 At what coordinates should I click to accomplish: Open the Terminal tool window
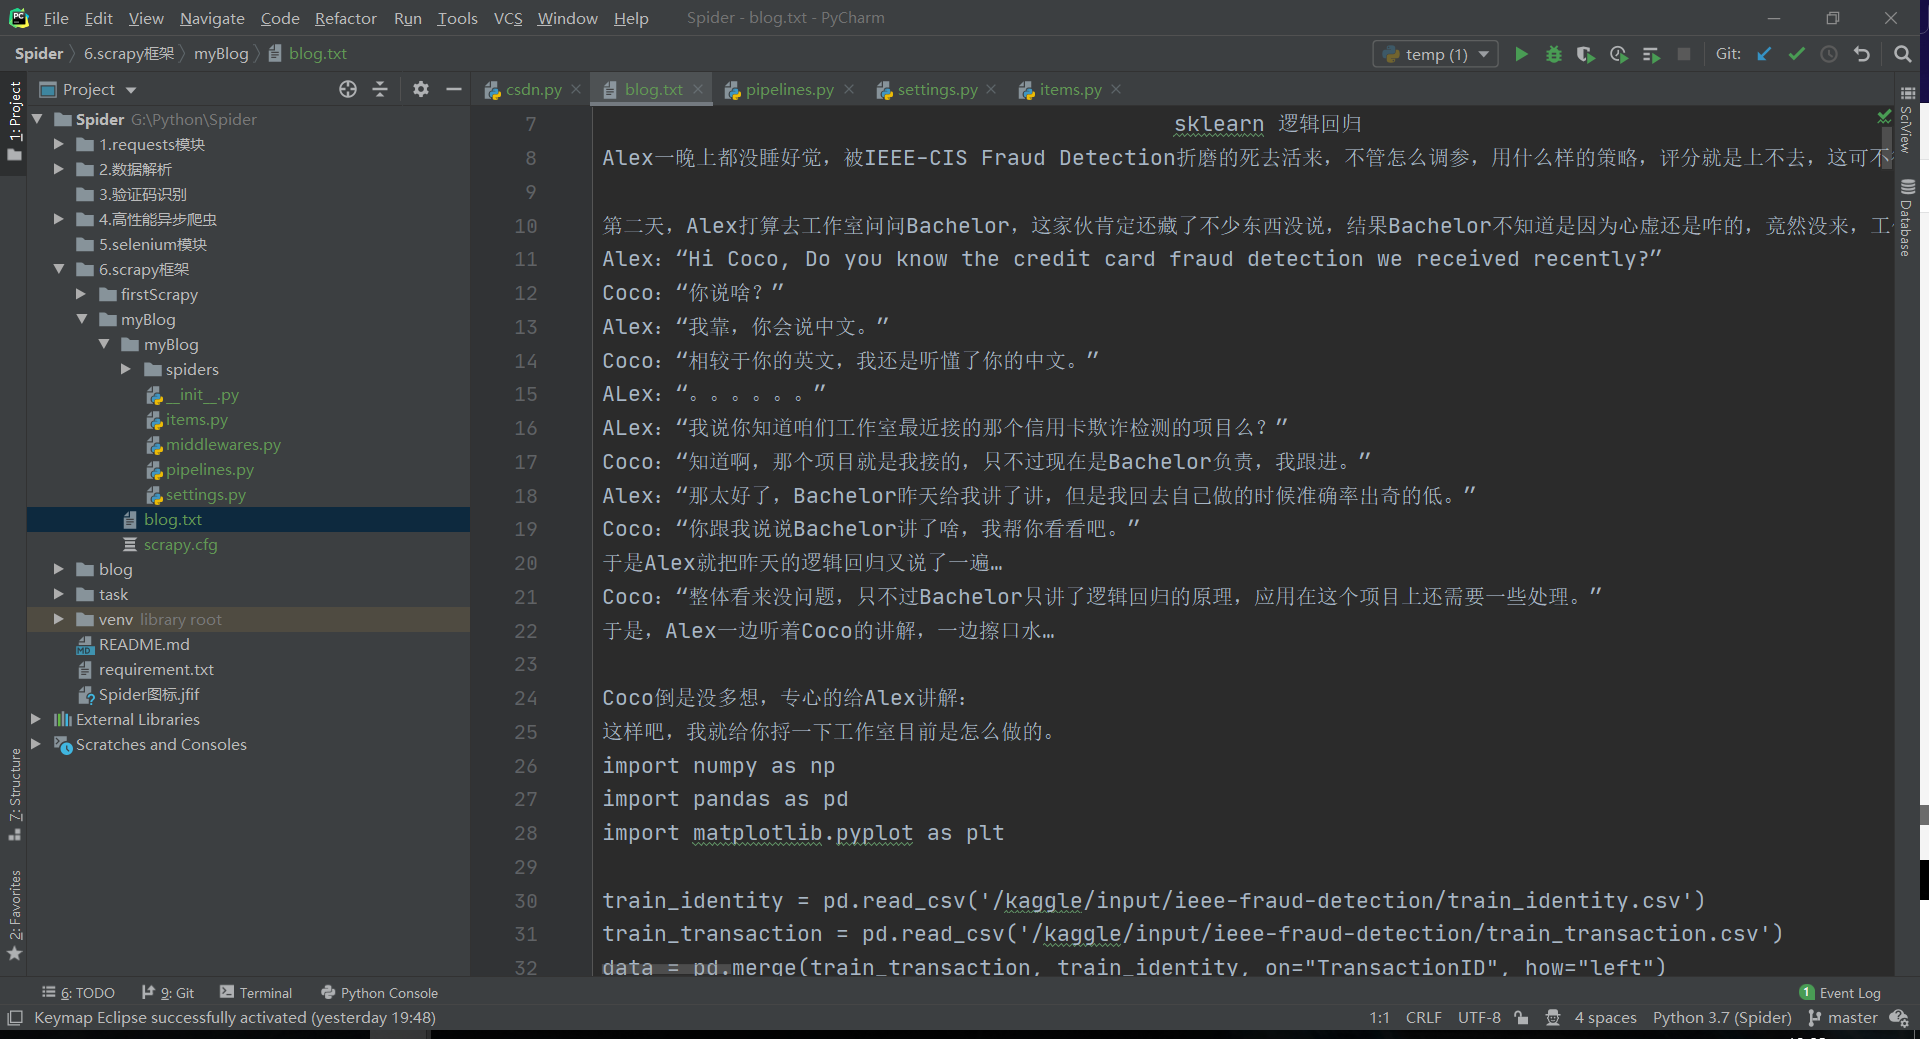(x=256, y=993)
